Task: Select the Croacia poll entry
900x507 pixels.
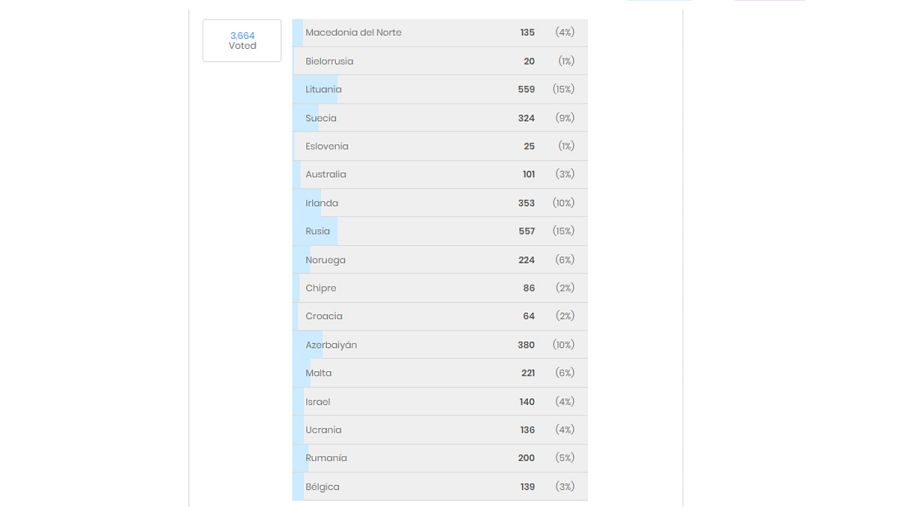Action: [440, 316]
